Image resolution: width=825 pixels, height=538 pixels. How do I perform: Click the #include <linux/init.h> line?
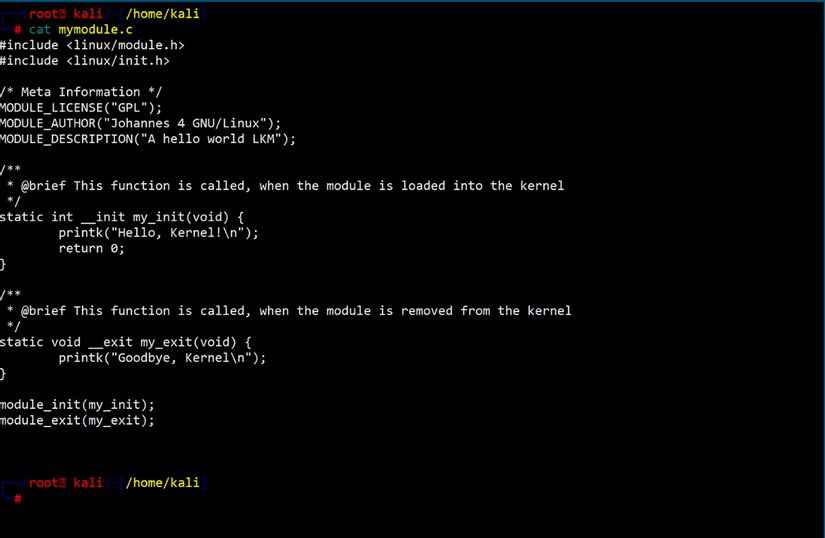[x=85, y=61]
